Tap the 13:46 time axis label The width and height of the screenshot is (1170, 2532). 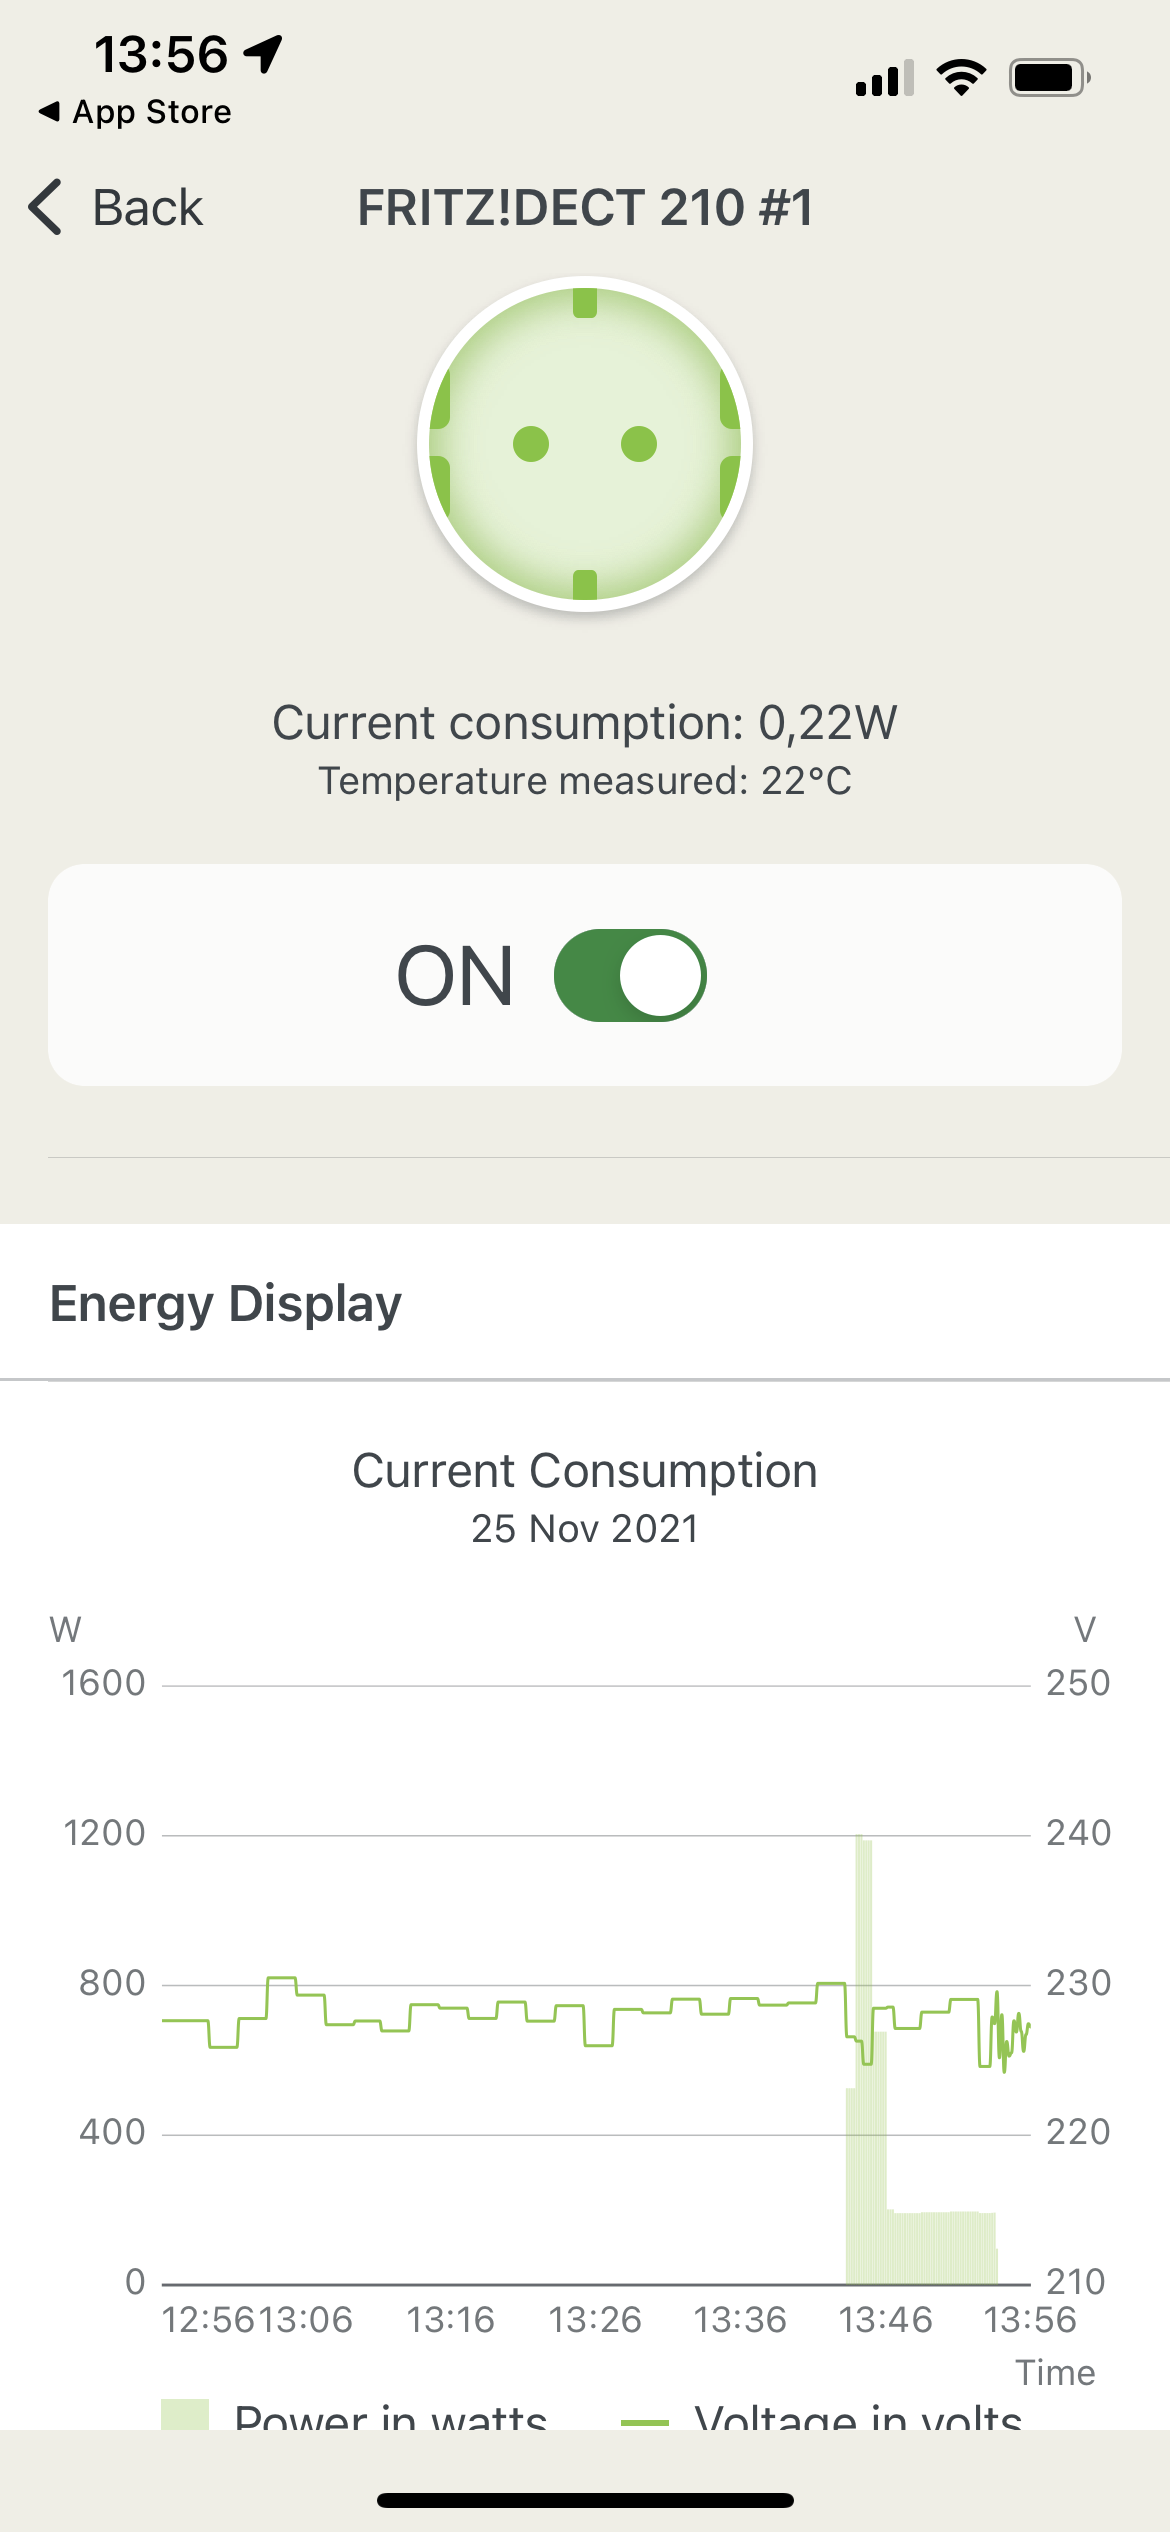(885, 2319)
